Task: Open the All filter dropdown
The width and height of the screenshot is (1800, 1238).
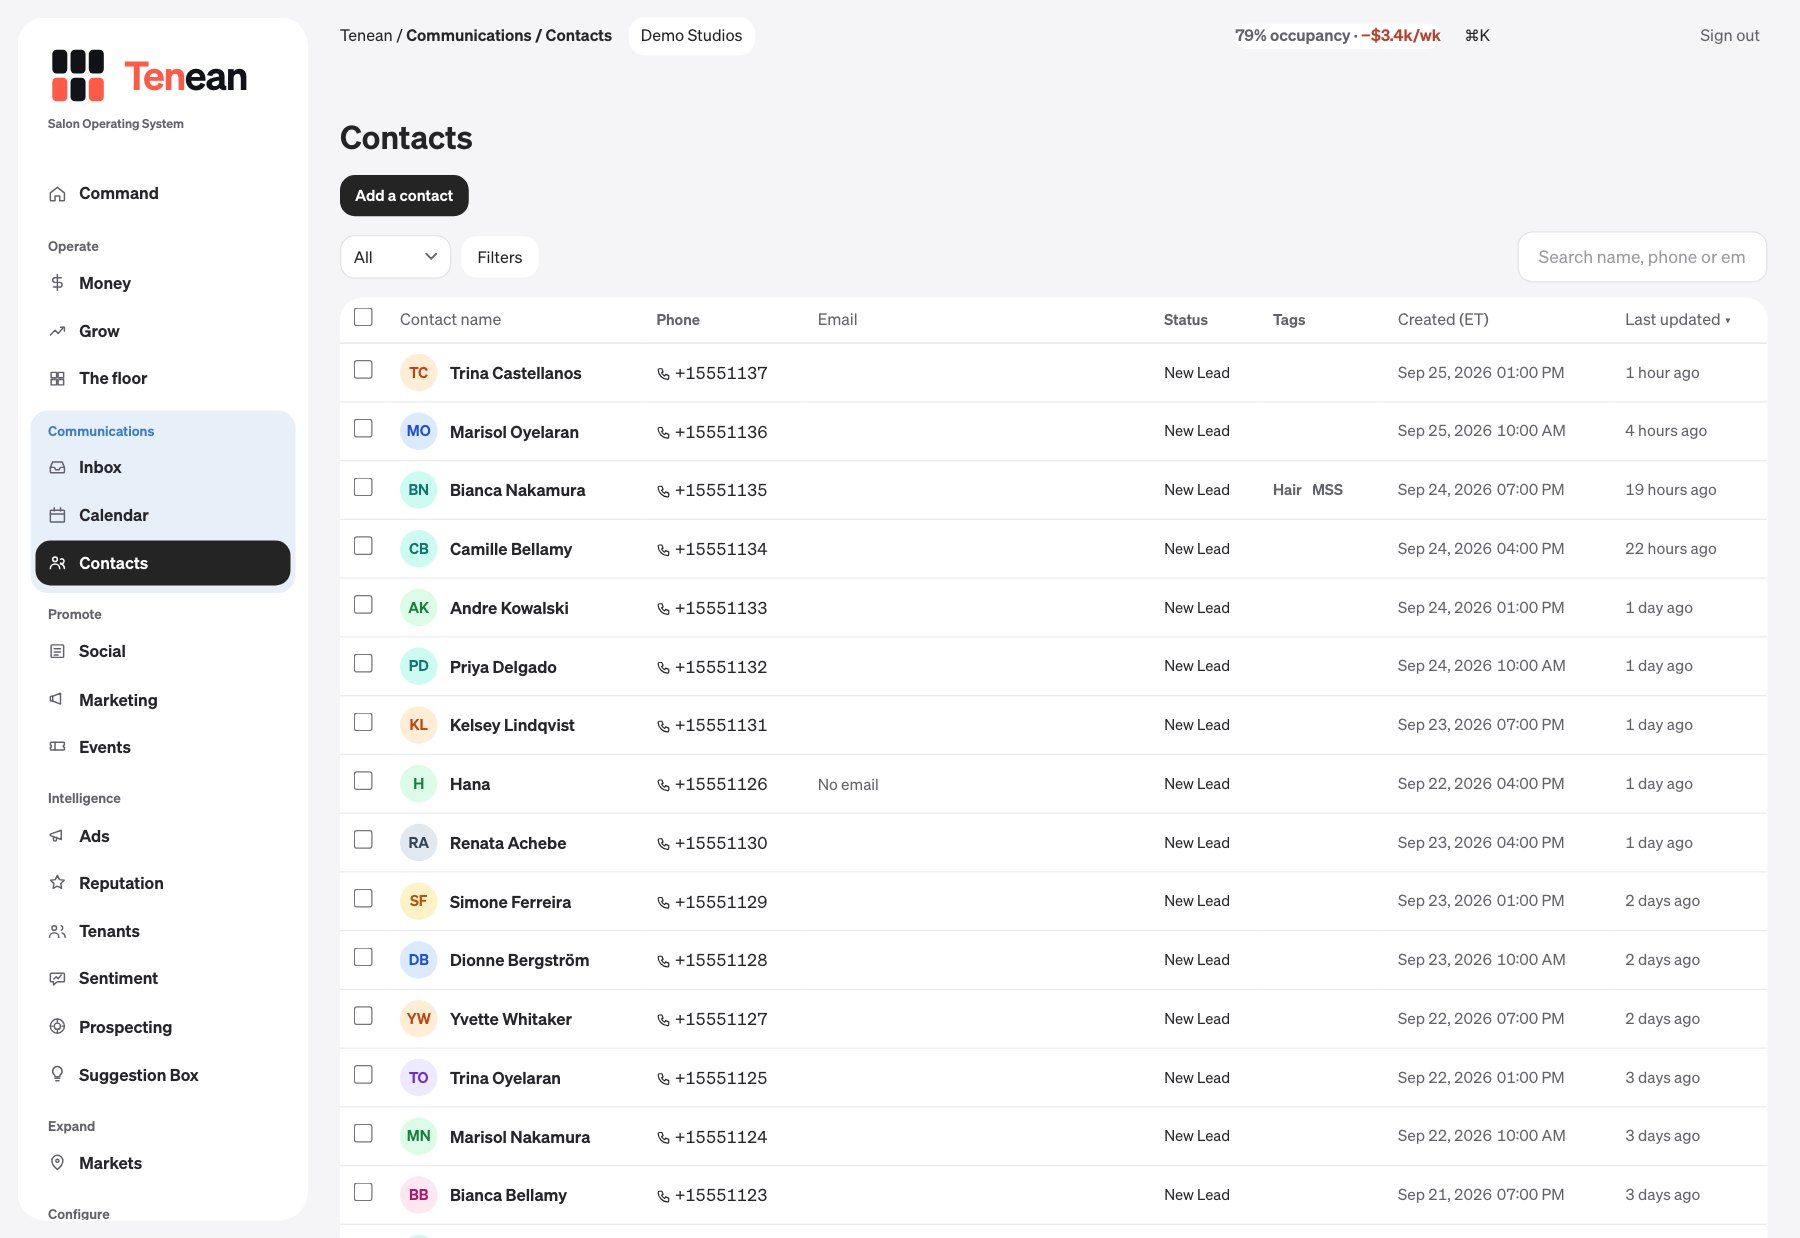Action: (x=395, y=257)
